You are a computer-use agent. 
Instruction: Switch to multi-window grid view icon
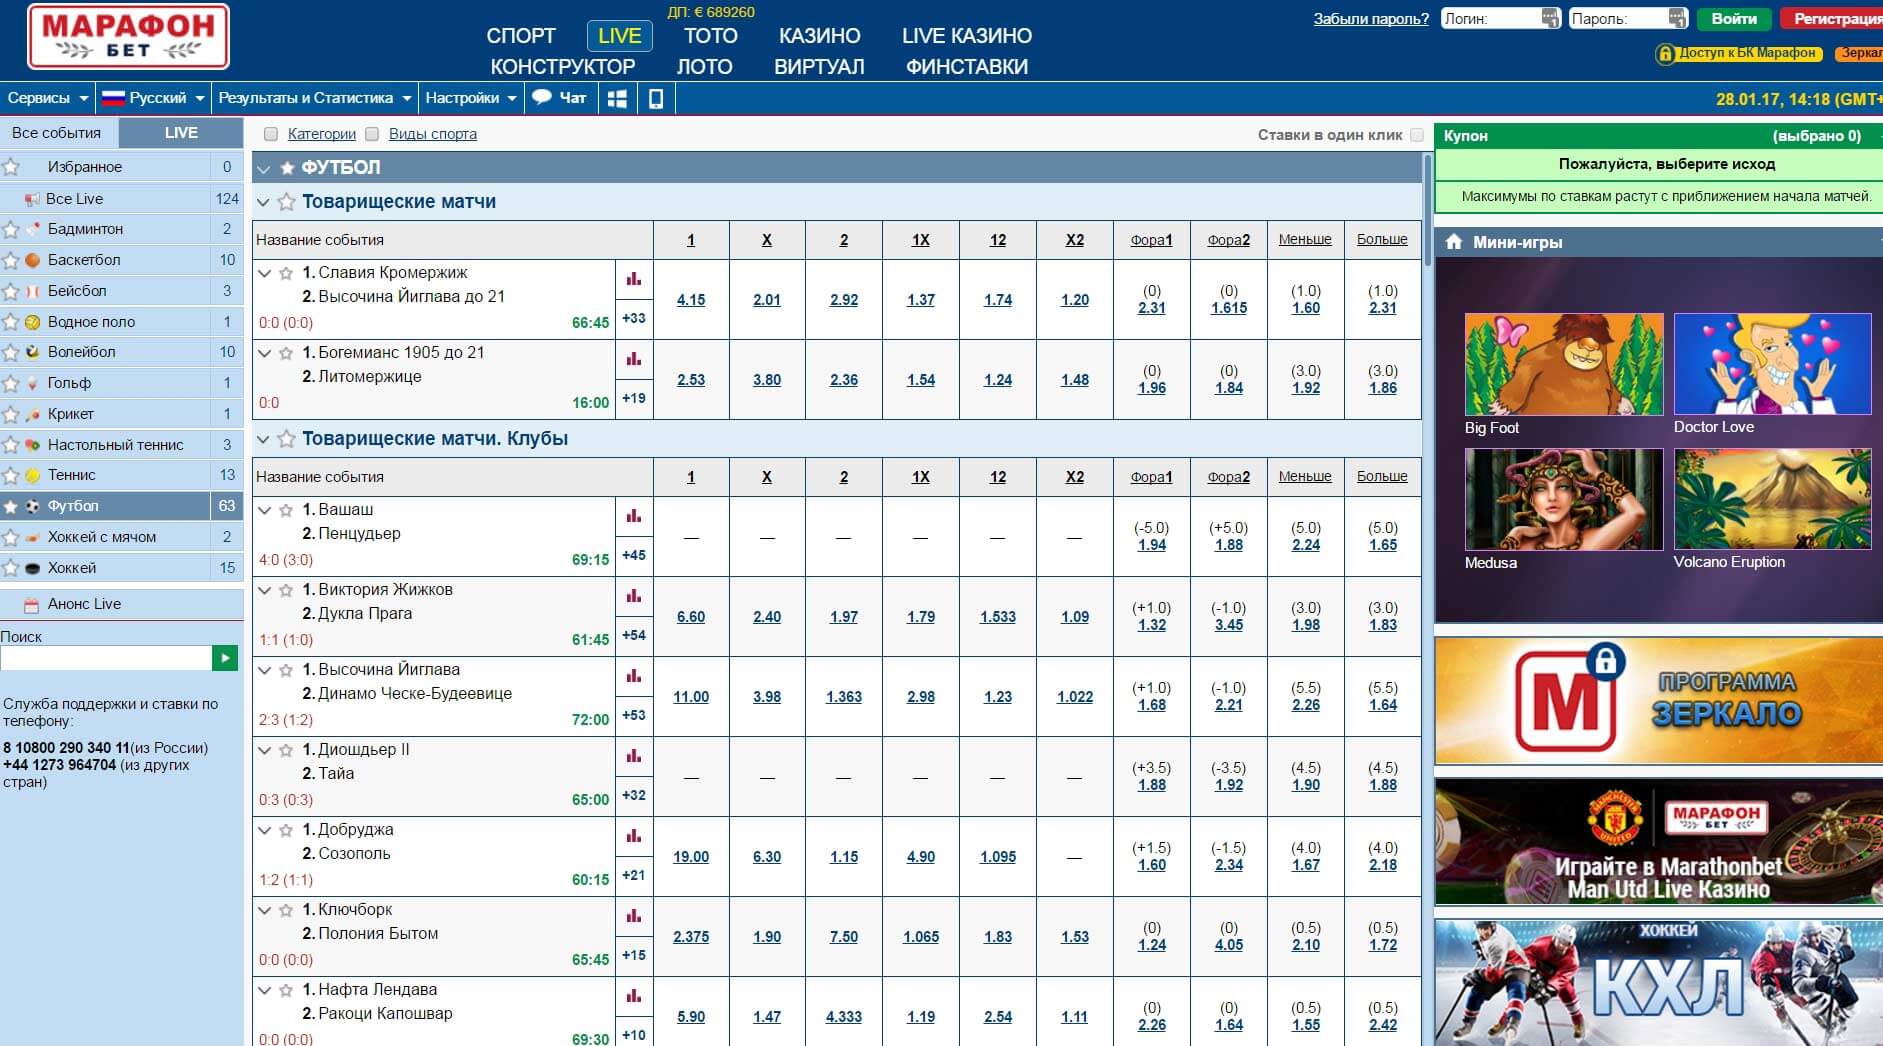point(617,98)
